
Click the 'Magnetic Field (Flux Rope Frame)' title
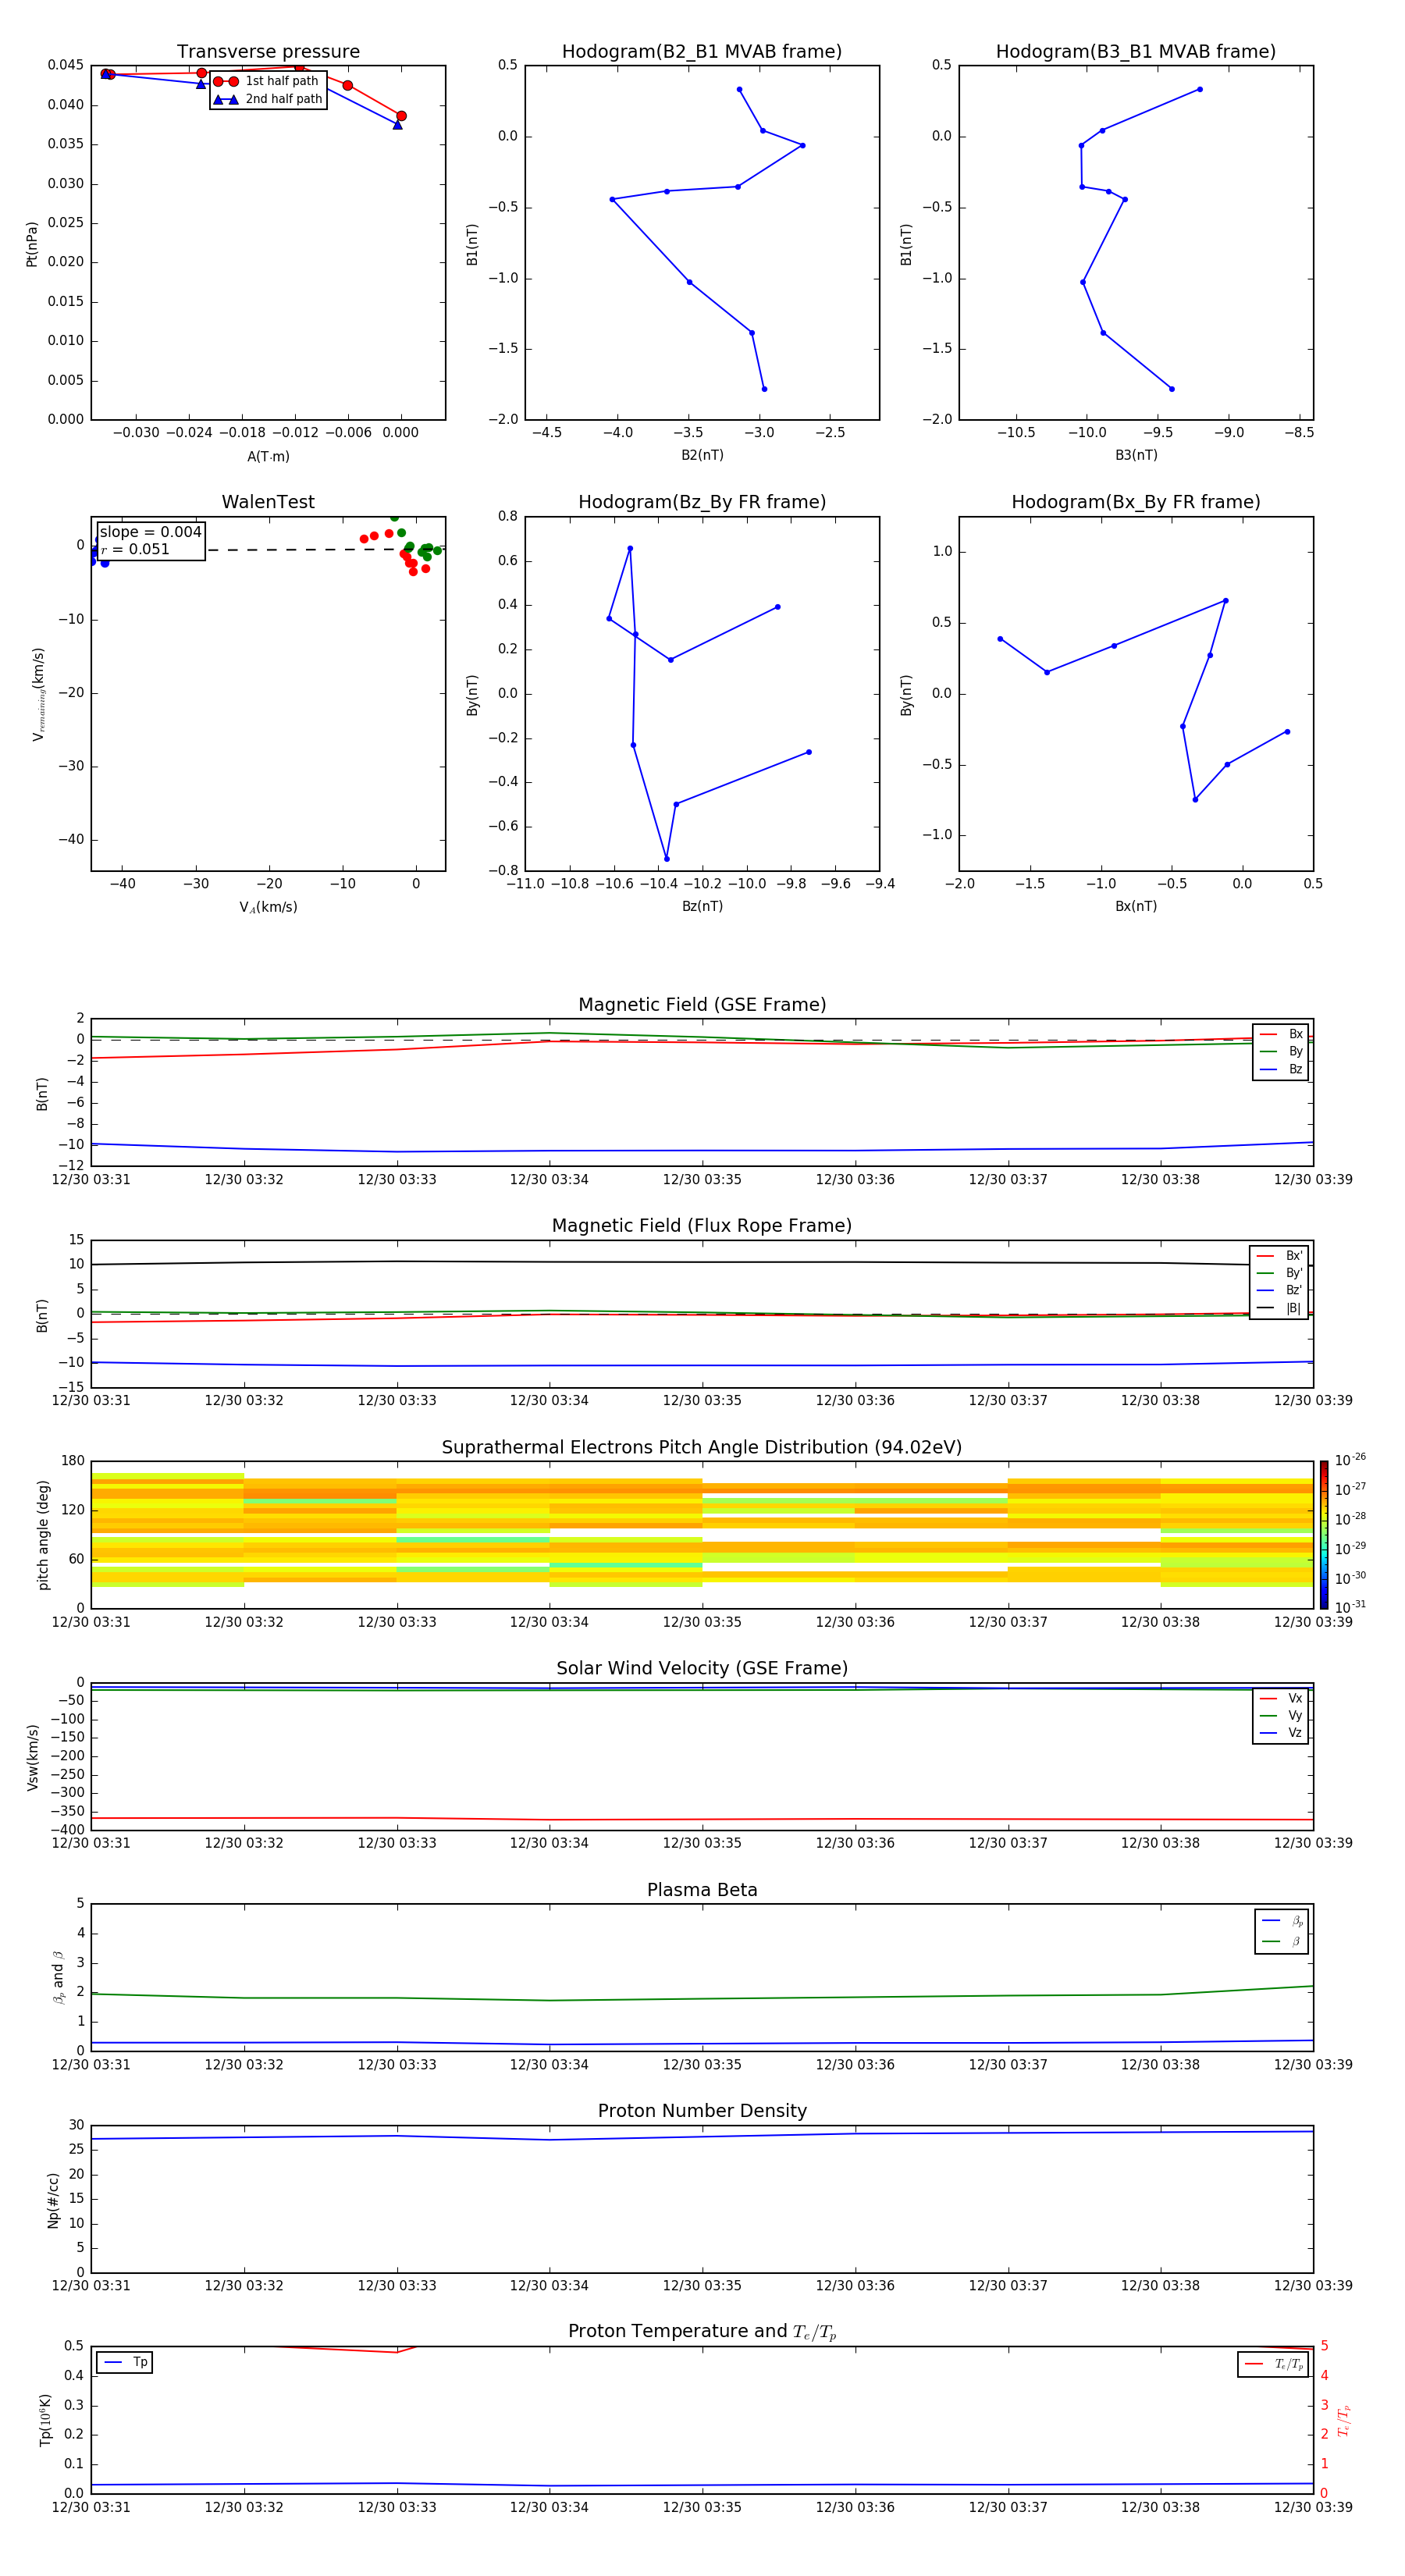pos(702,1226)
